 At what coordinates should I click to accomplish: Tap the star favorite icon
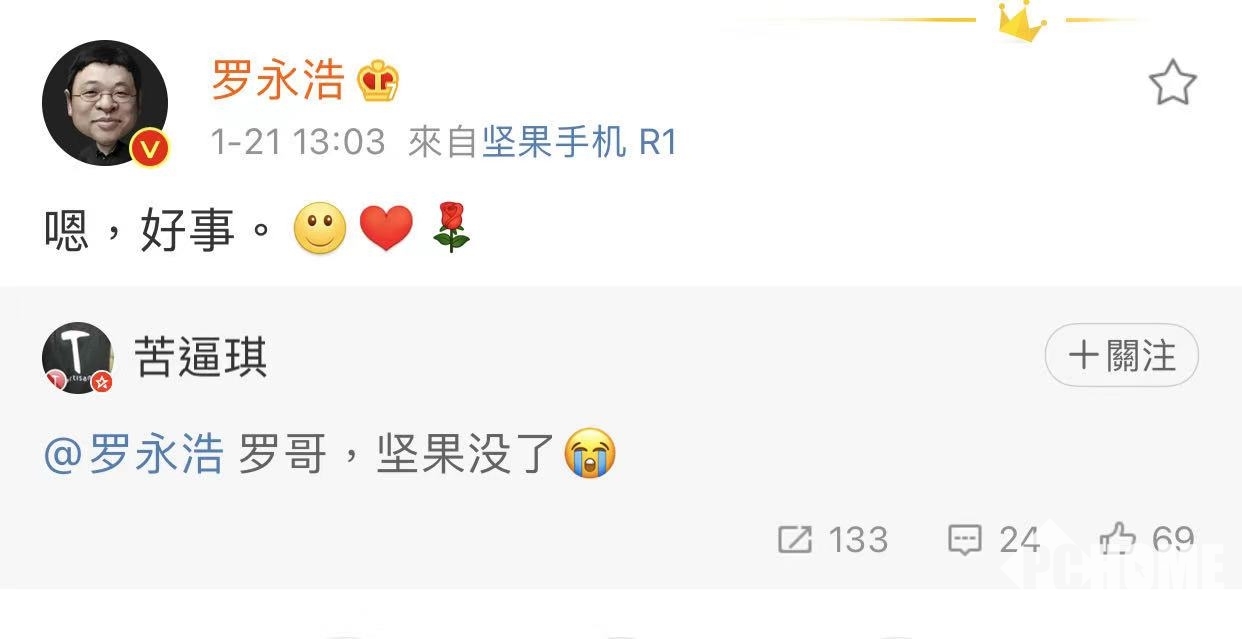coord(1172,82)
